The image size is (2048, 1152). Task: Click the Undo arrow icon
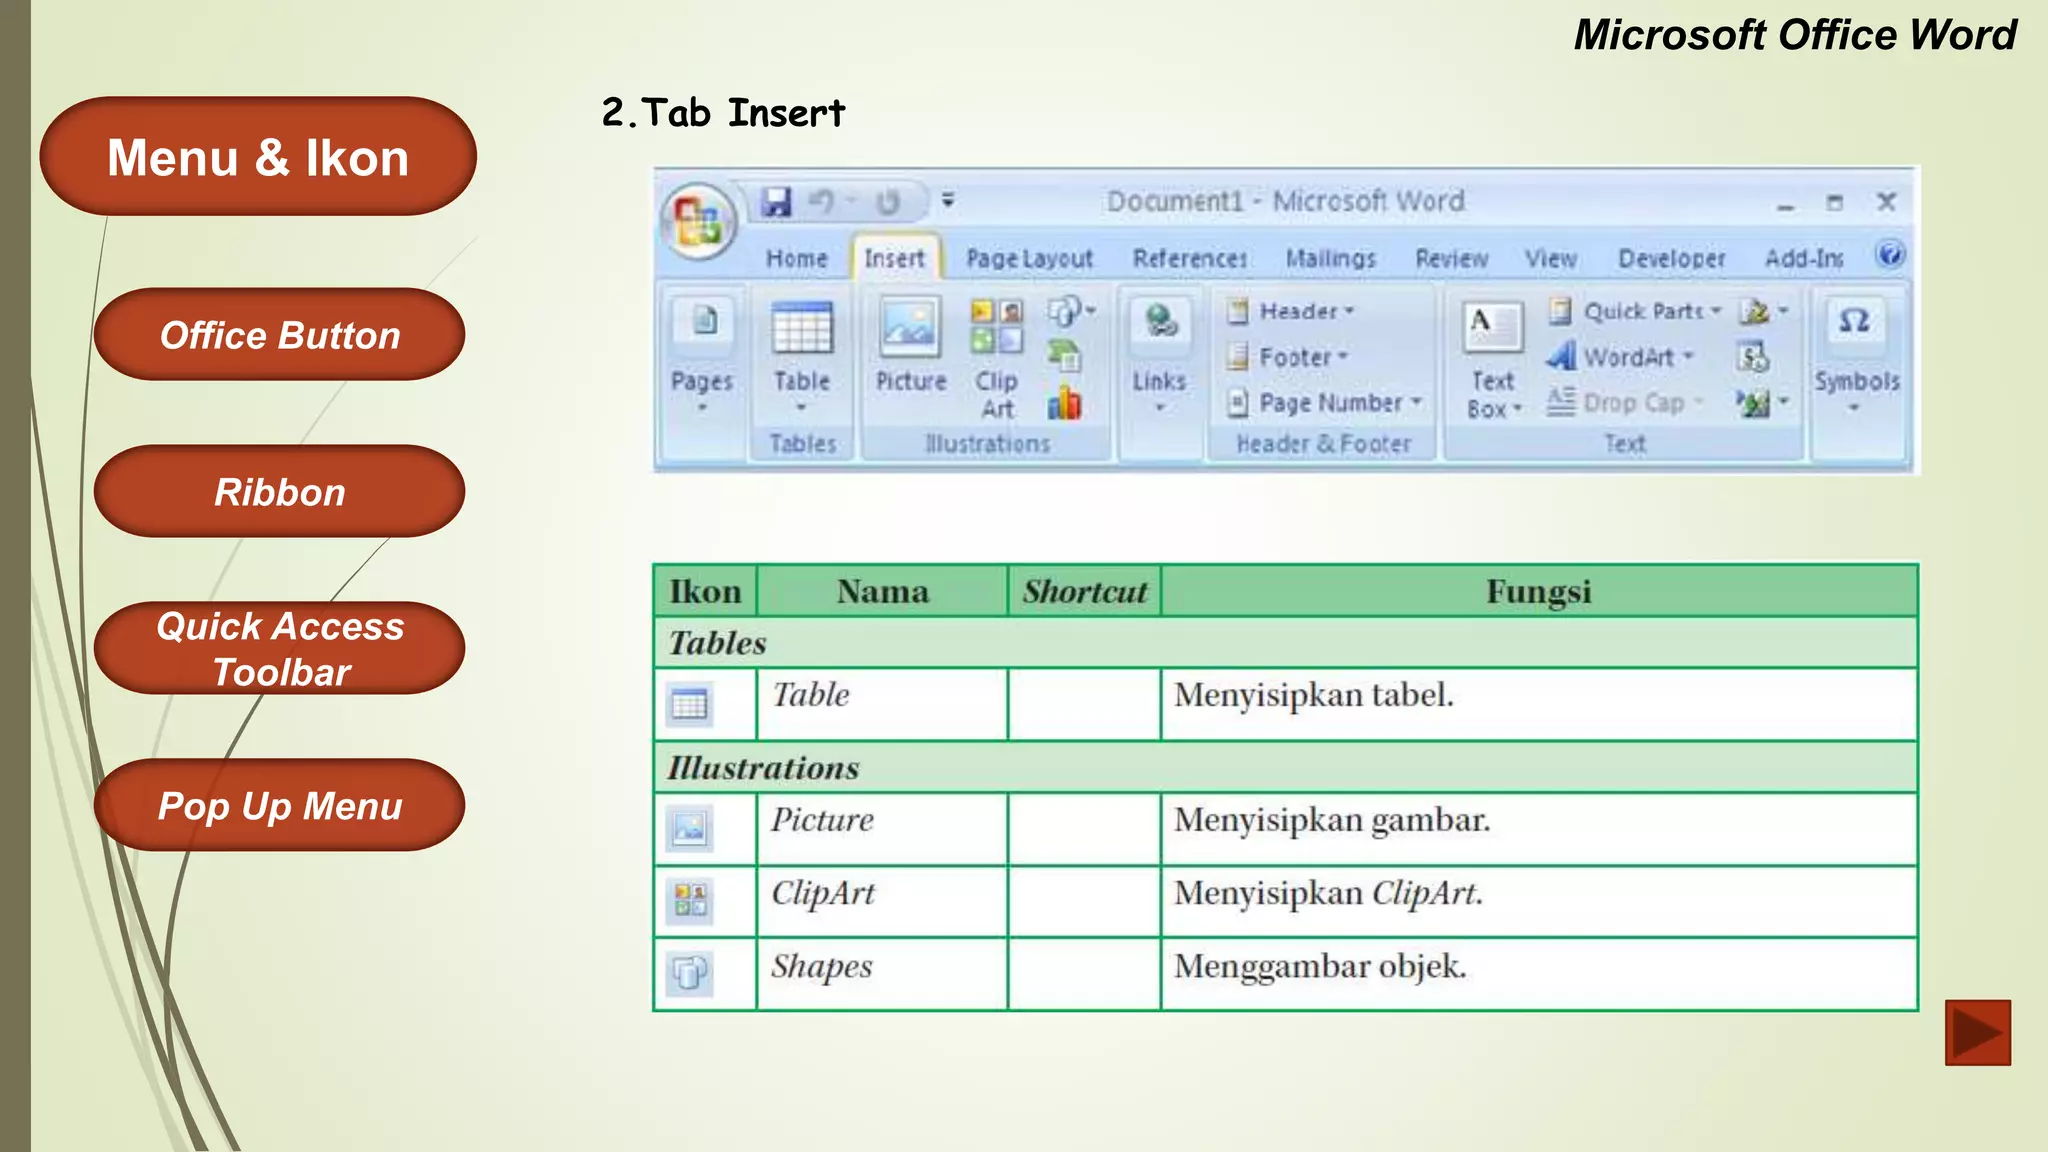point(822,202)
